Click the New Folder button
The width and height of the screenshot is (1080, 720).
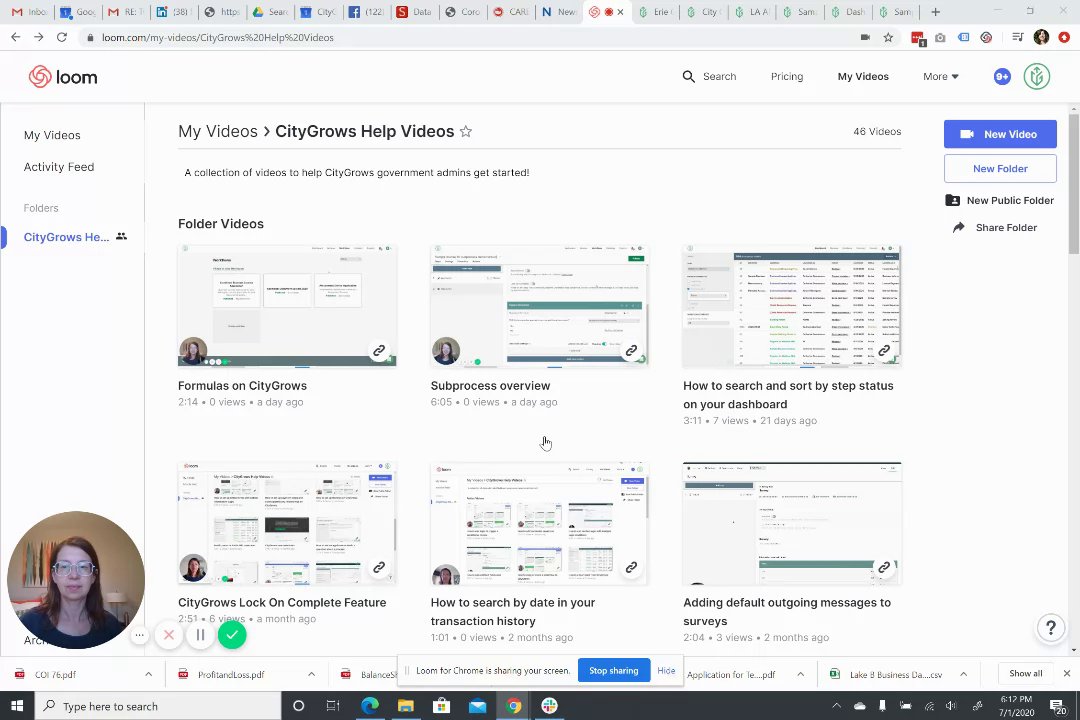(x=1000, y=169)
